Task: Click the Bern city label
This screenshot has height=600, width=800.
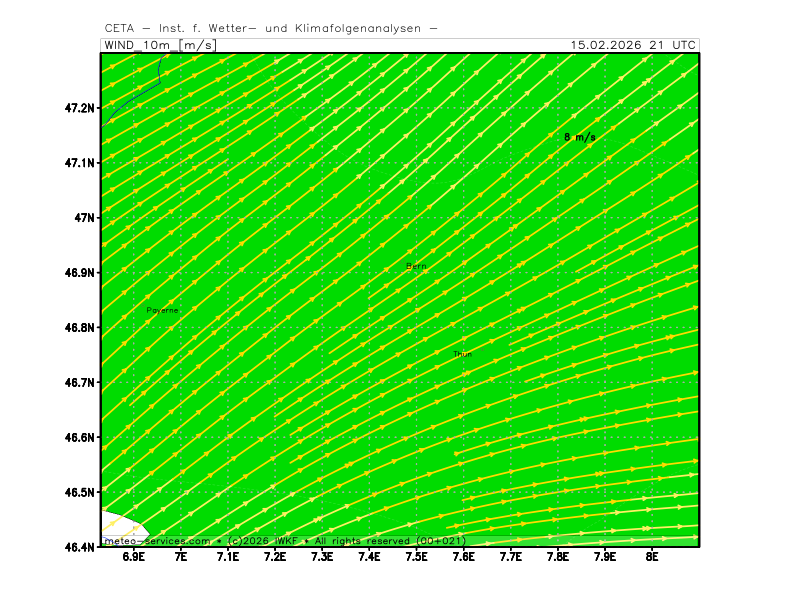Action: point(416,266)
